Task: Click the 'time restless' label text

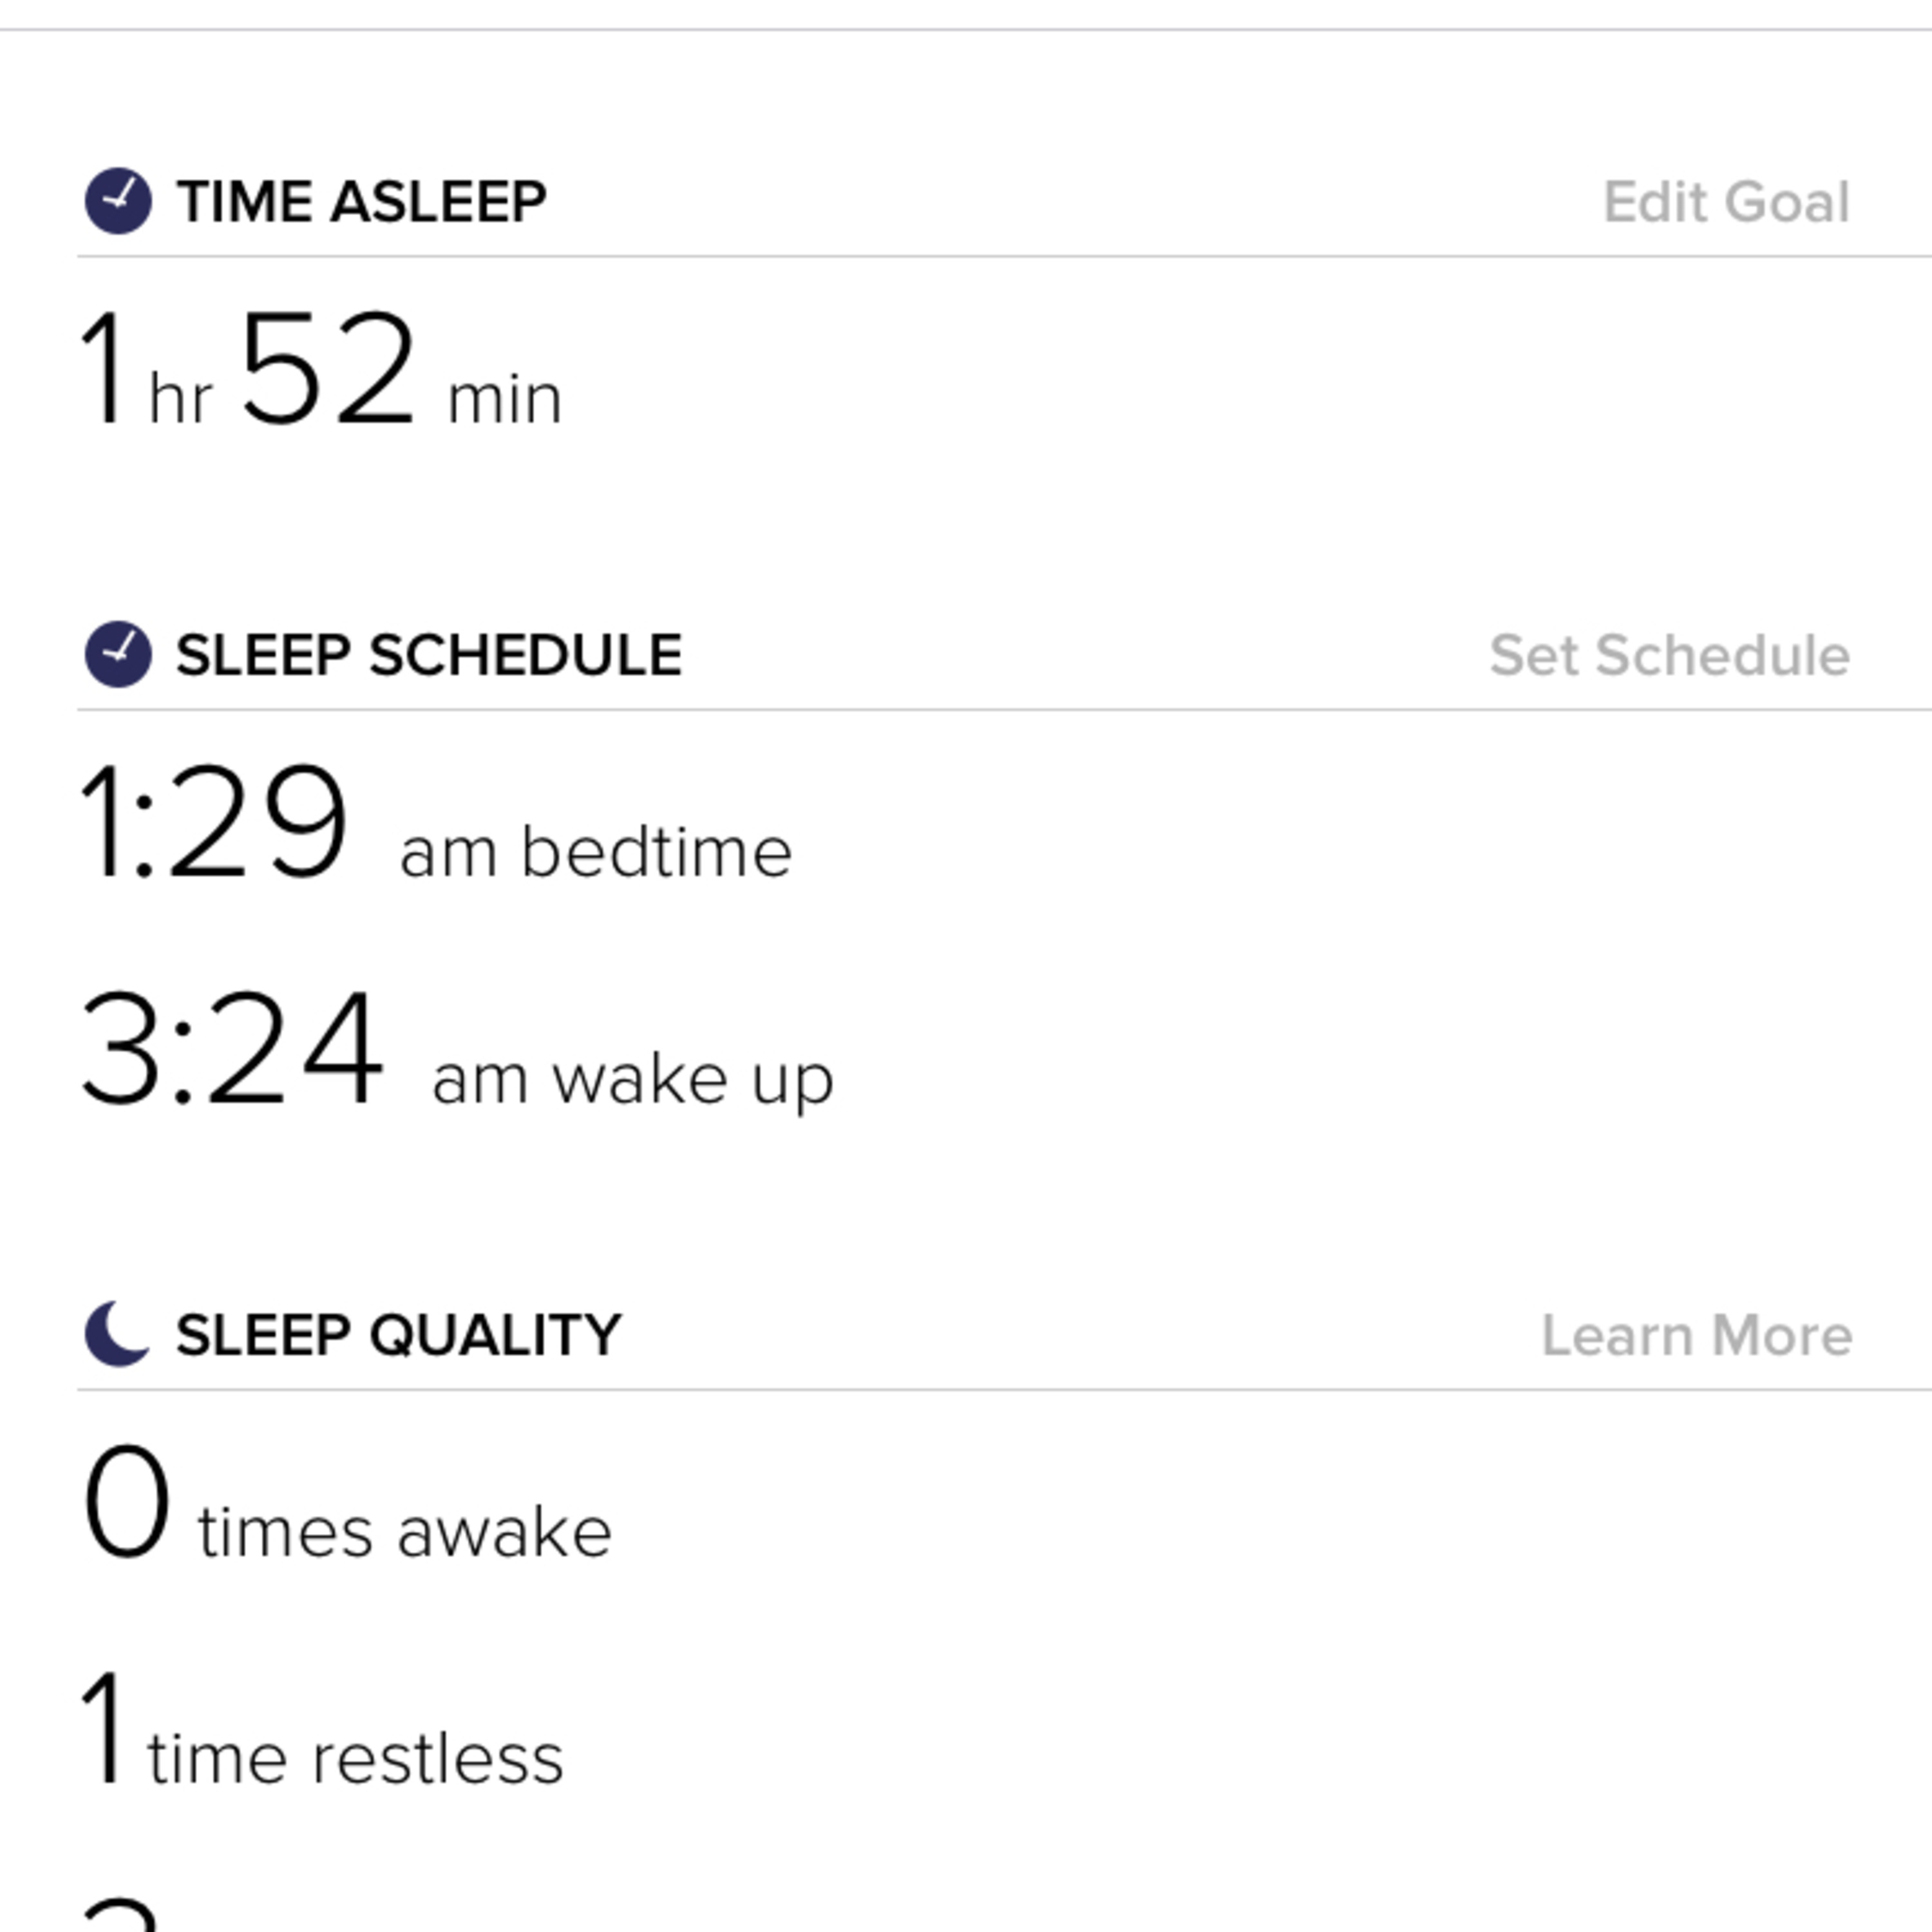Action: (355, 1758)
